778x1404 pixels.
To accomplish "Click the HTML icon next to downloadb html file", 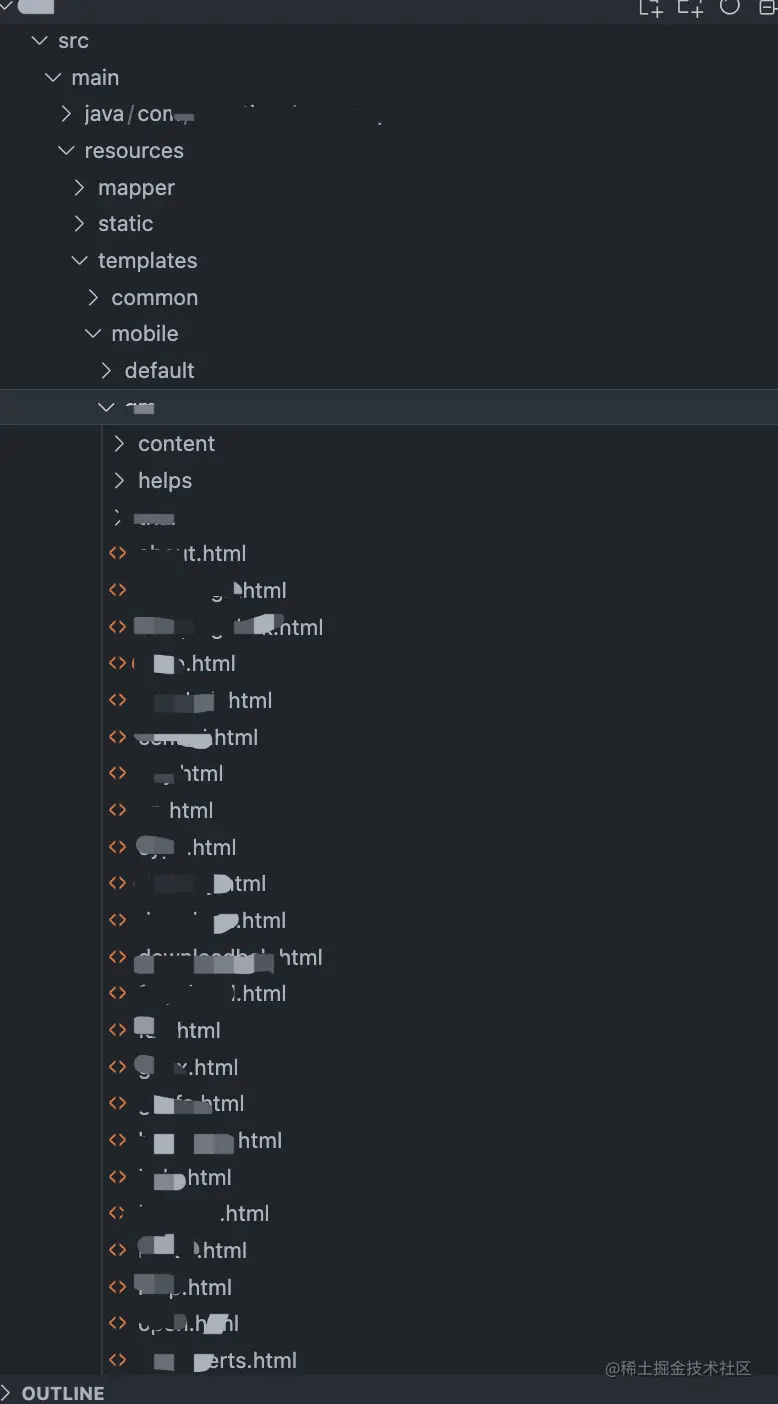I will point(116,957).
